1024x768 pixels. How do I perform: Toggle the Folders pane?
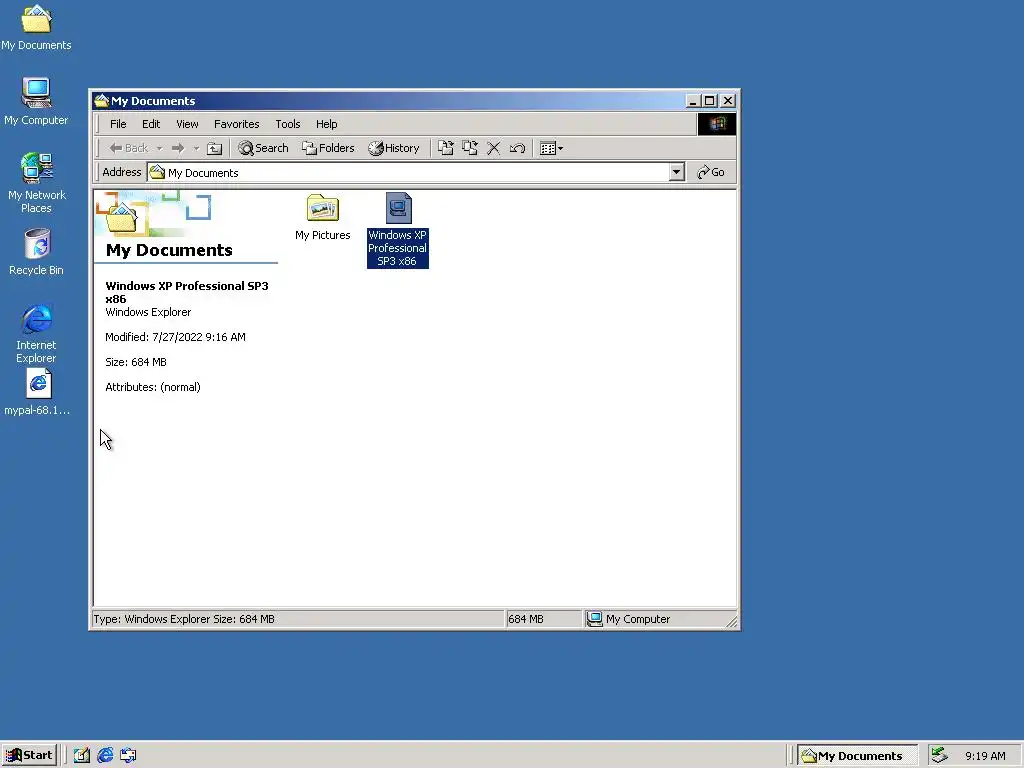tap(328, 148)
